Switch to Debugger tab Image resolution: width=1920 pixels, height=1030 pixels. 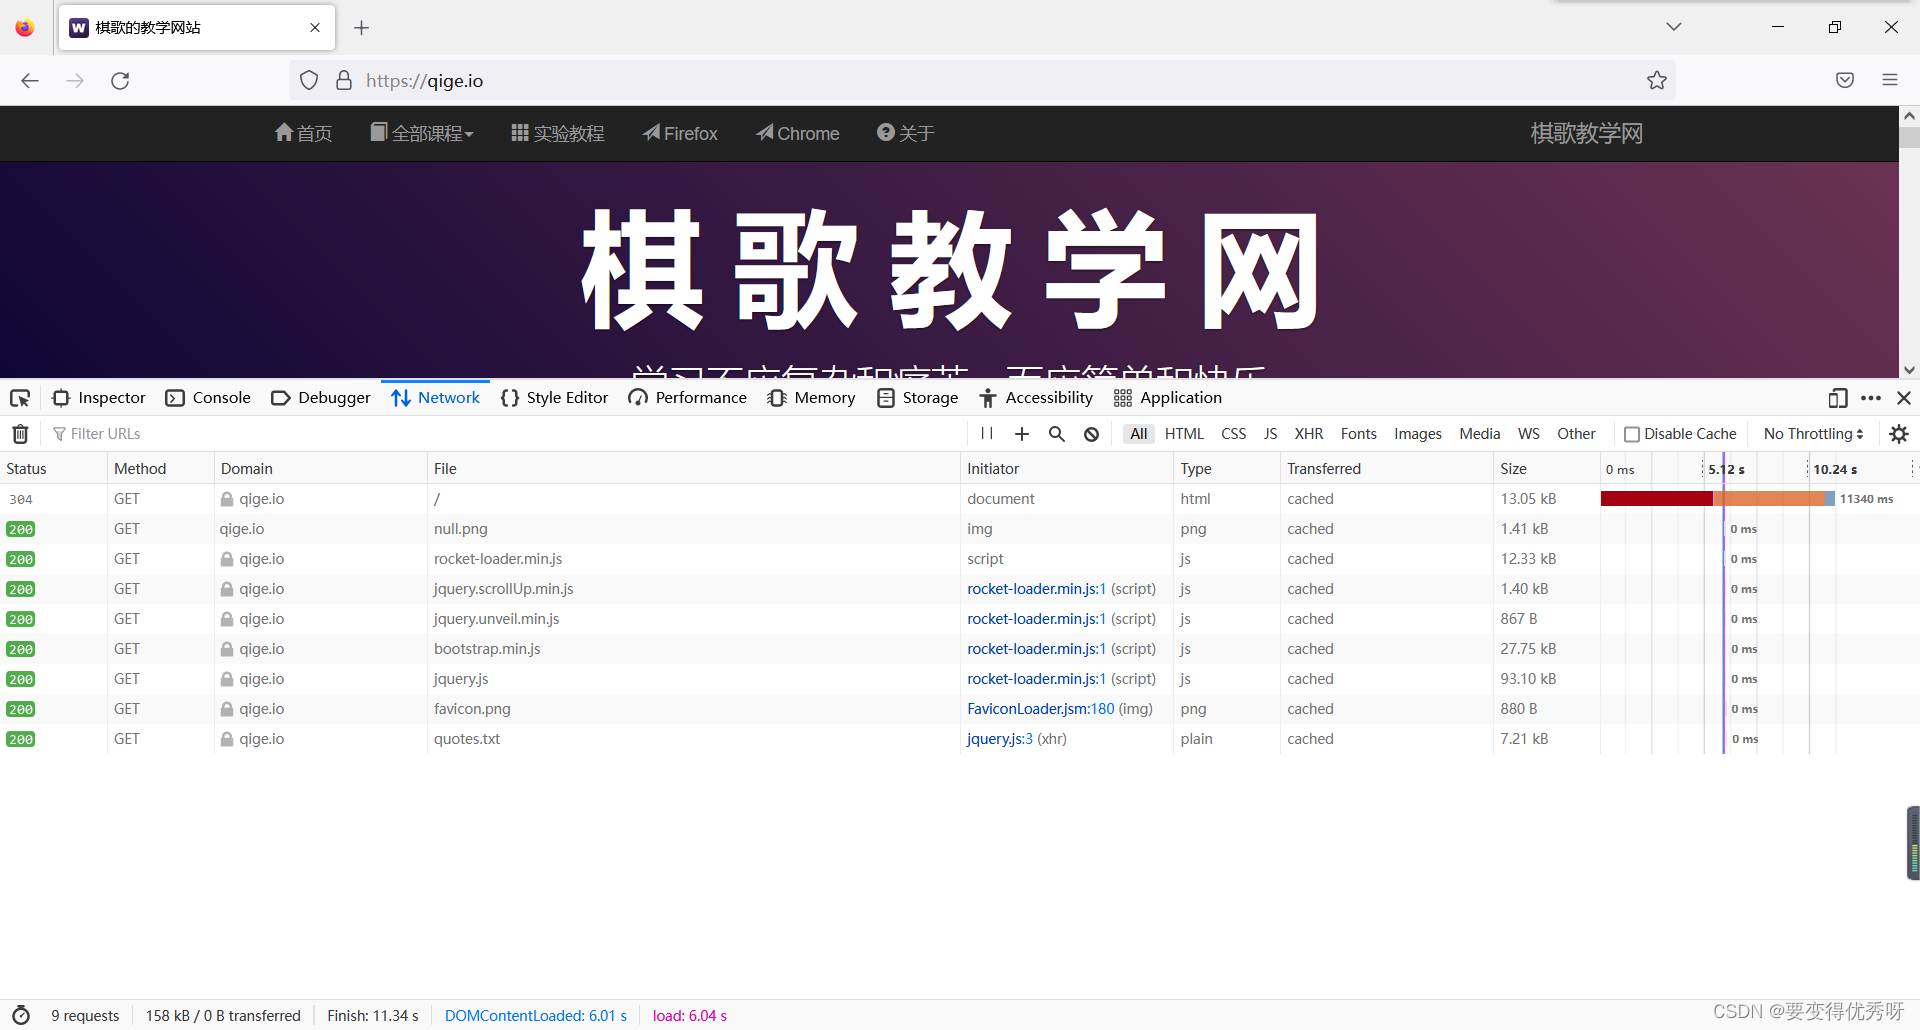(320, 398)
